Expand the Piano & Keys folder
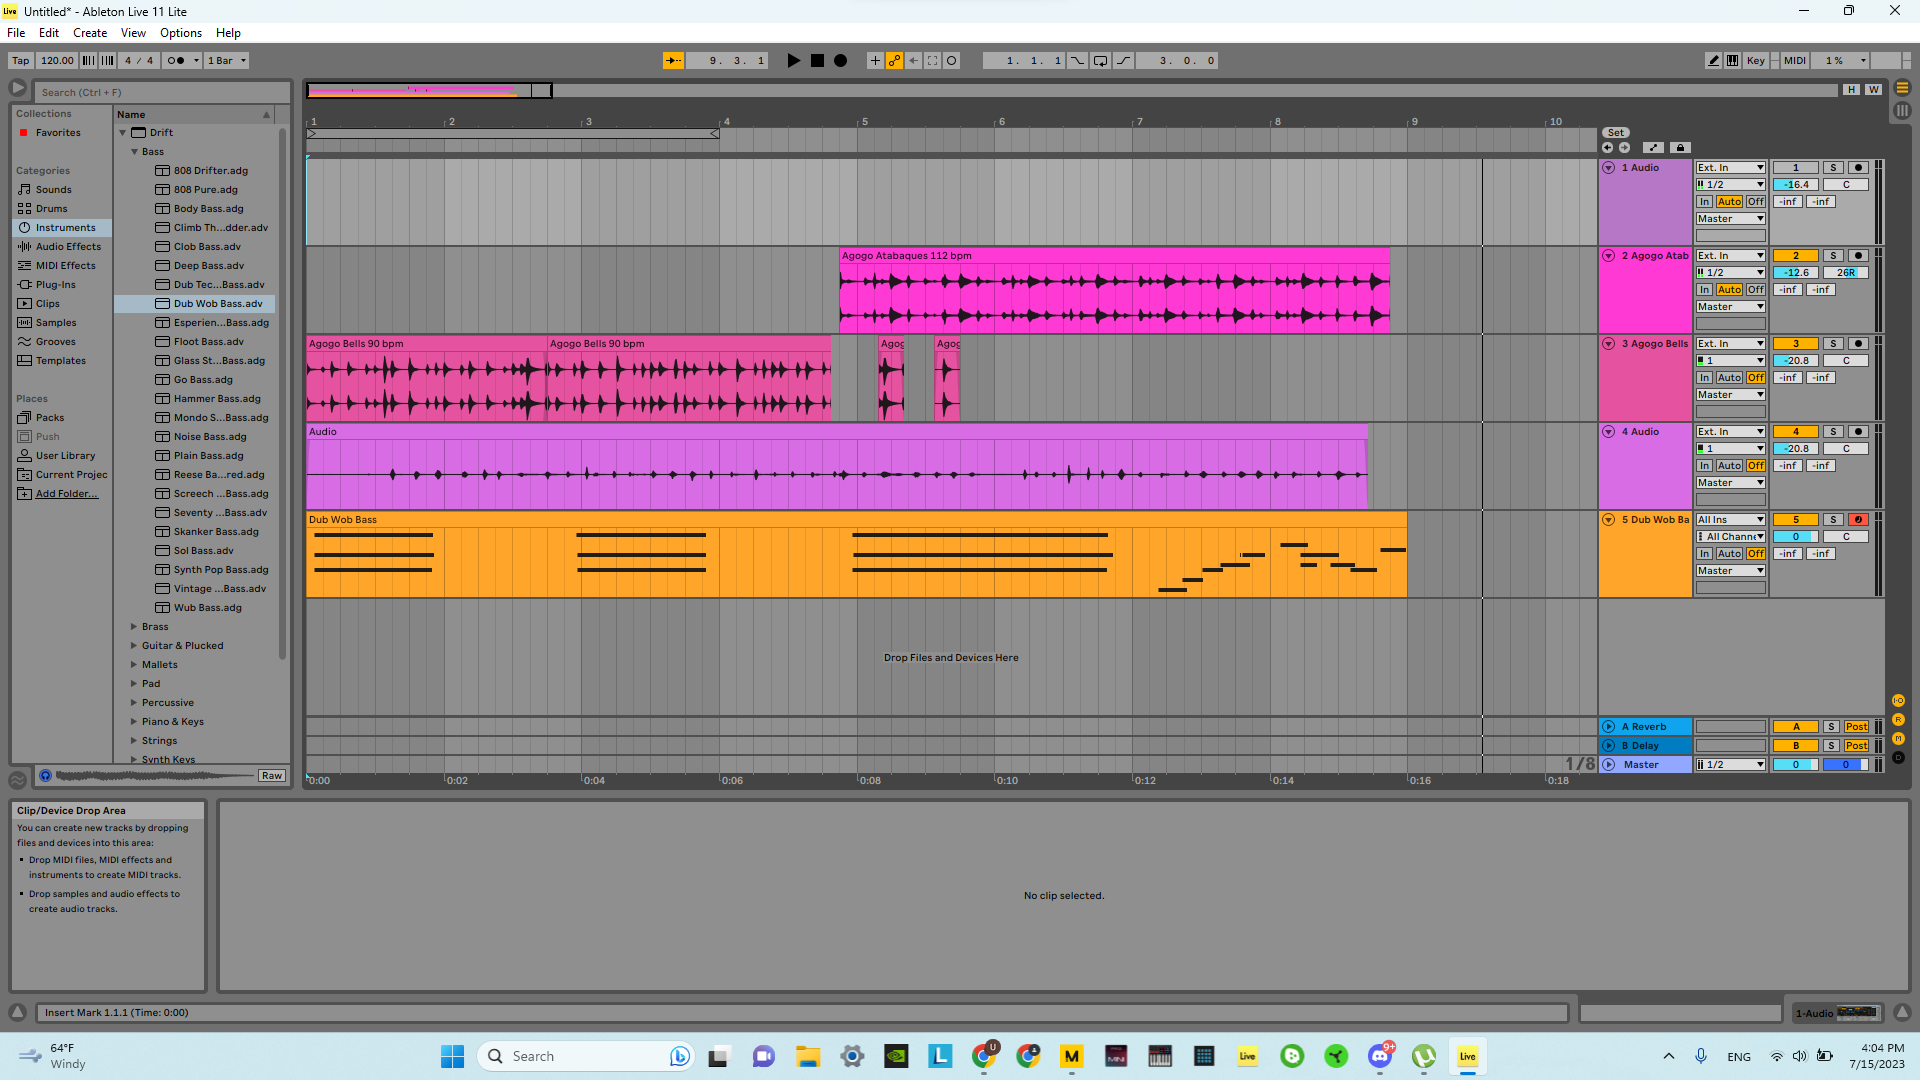1920x1080 pixels. (134, 722)
